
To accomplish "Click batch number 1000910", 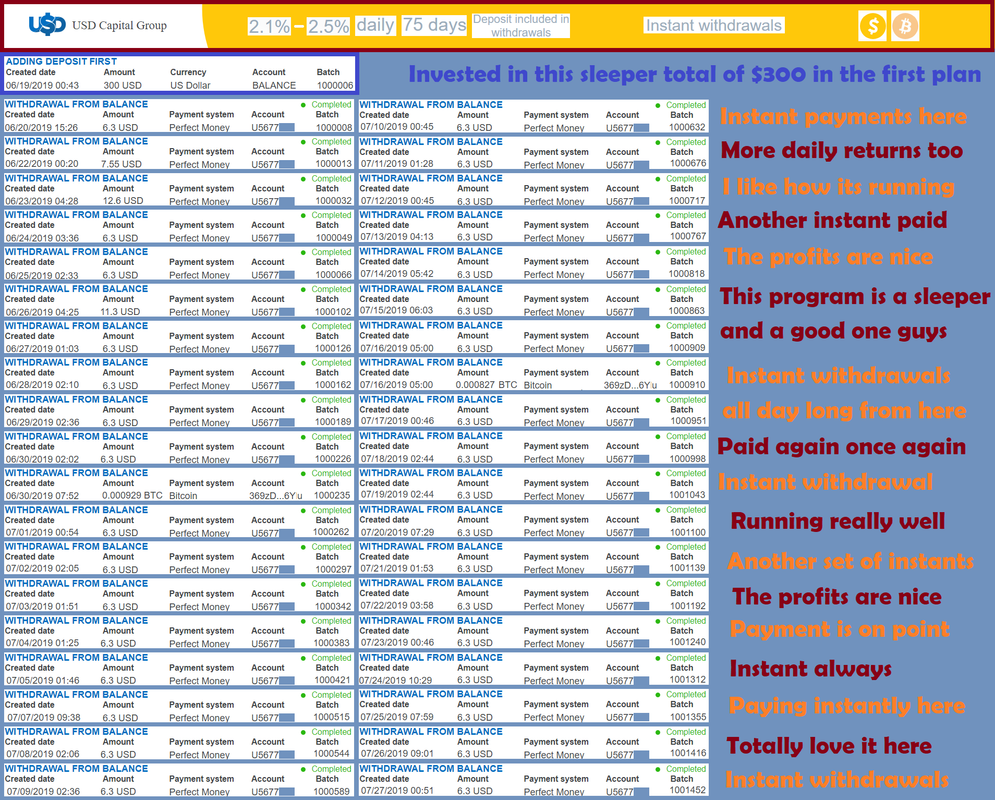I will [687, 384].
